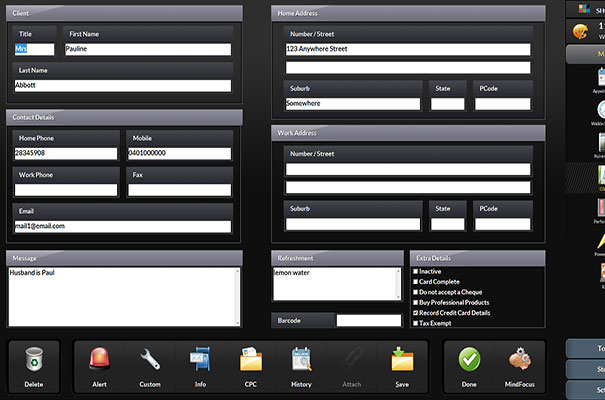View client History calendar icon
The image size is (605, 400).
pyautogui.click(x=301, y=360)
